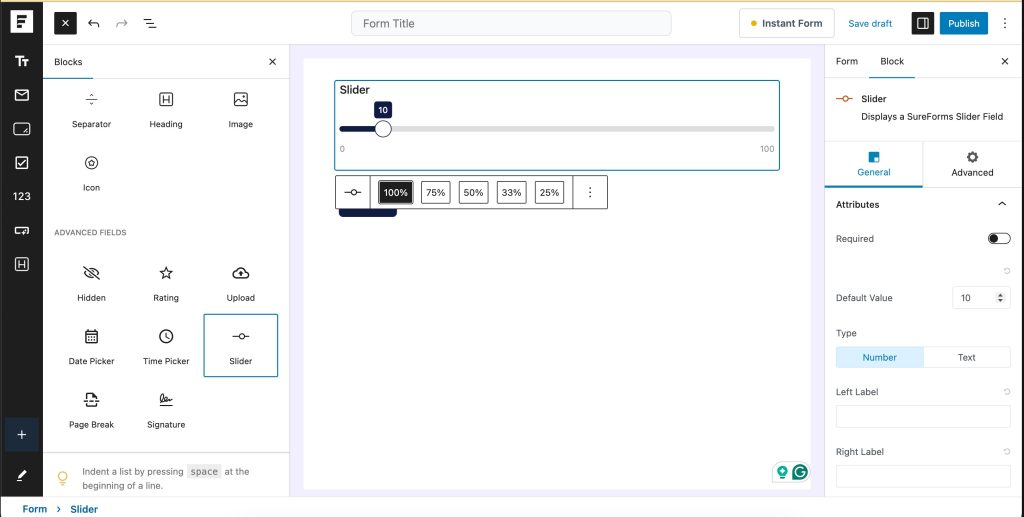
Task: Open the top-right Options kebab menu
Action: 1005,23
